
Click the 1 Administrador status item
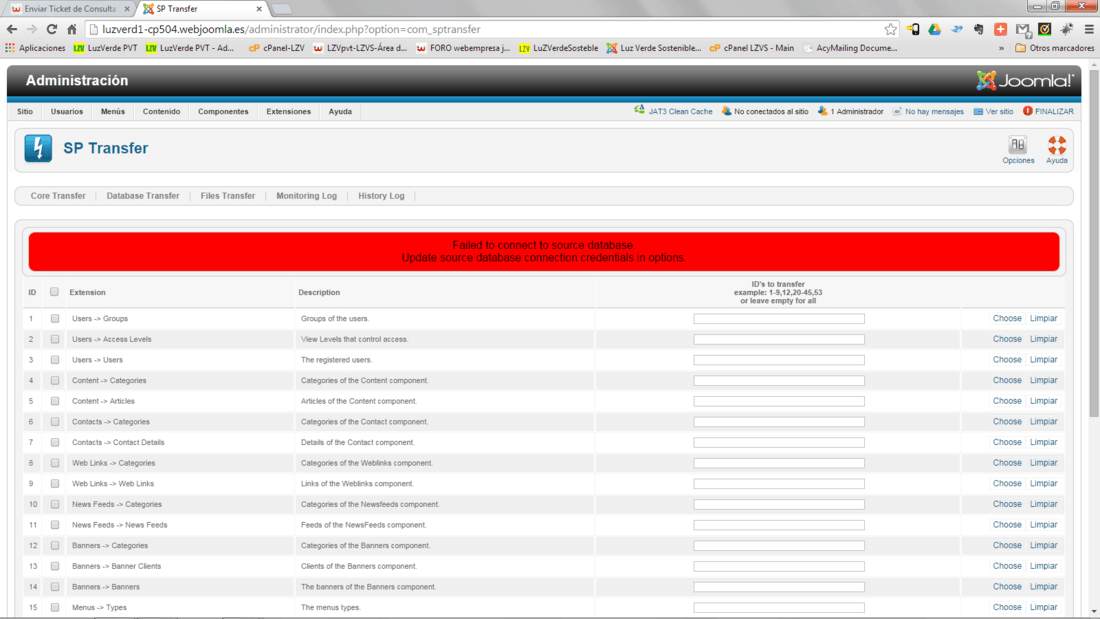click(850, 111)
